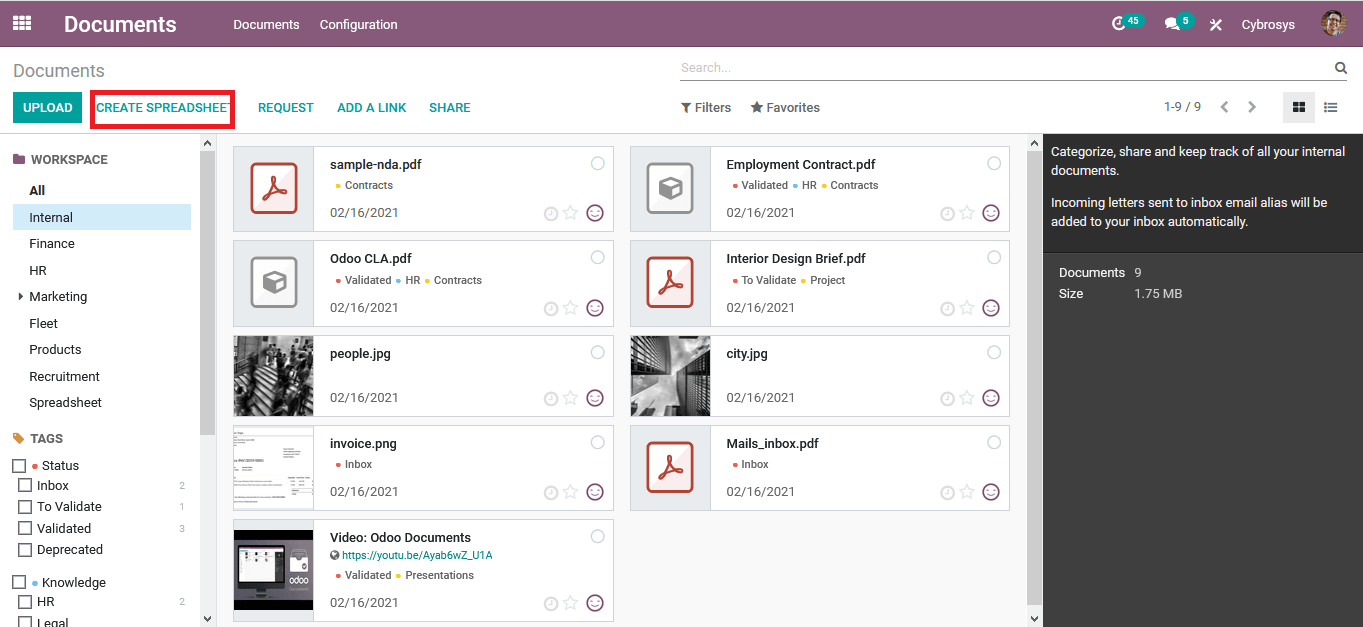Open conversations chat icon with 5 badge
This screenshot has height=627, width=1363.
[x=1172, y=24]
